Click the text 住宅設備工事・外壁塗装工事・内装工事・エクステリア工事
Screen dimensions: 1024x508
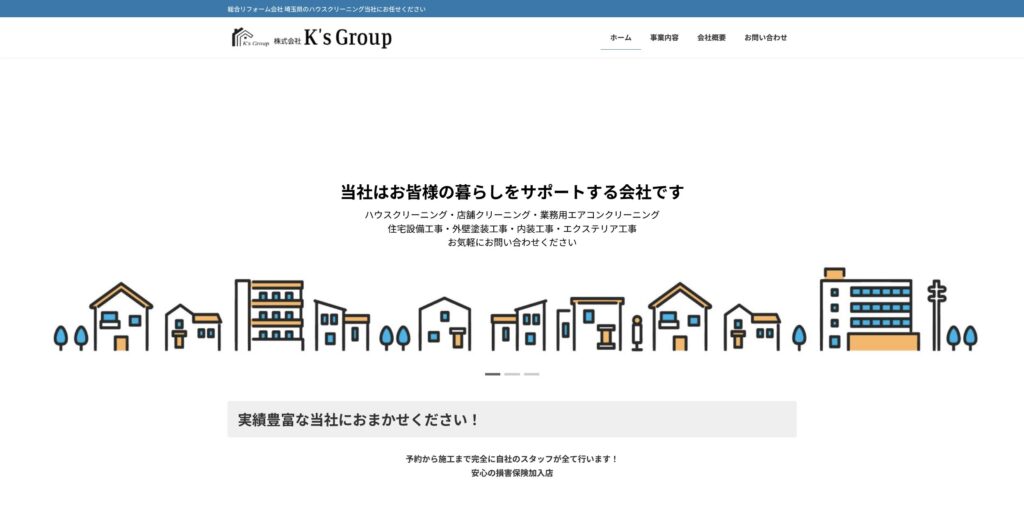click(512, 229)
